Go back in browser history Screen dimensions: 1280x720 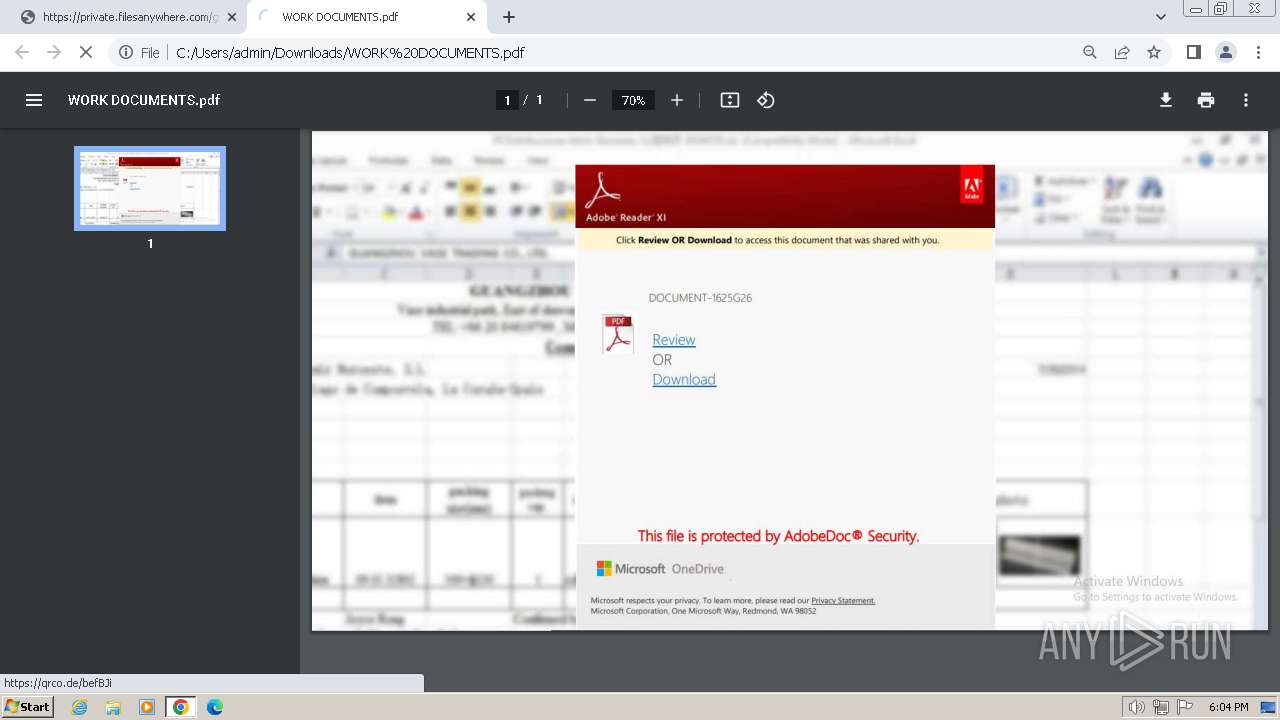22,52
